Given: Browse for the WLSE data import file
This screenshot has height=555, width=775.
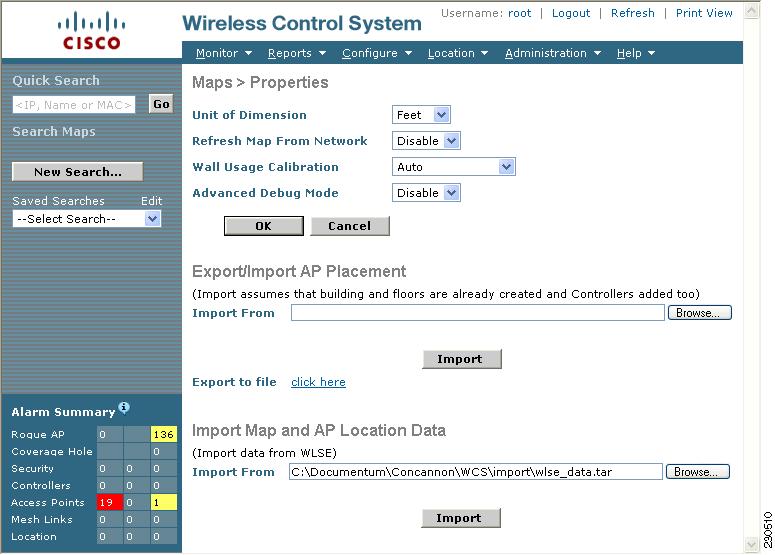Looking at the screenshot, I should pos(697,472).
